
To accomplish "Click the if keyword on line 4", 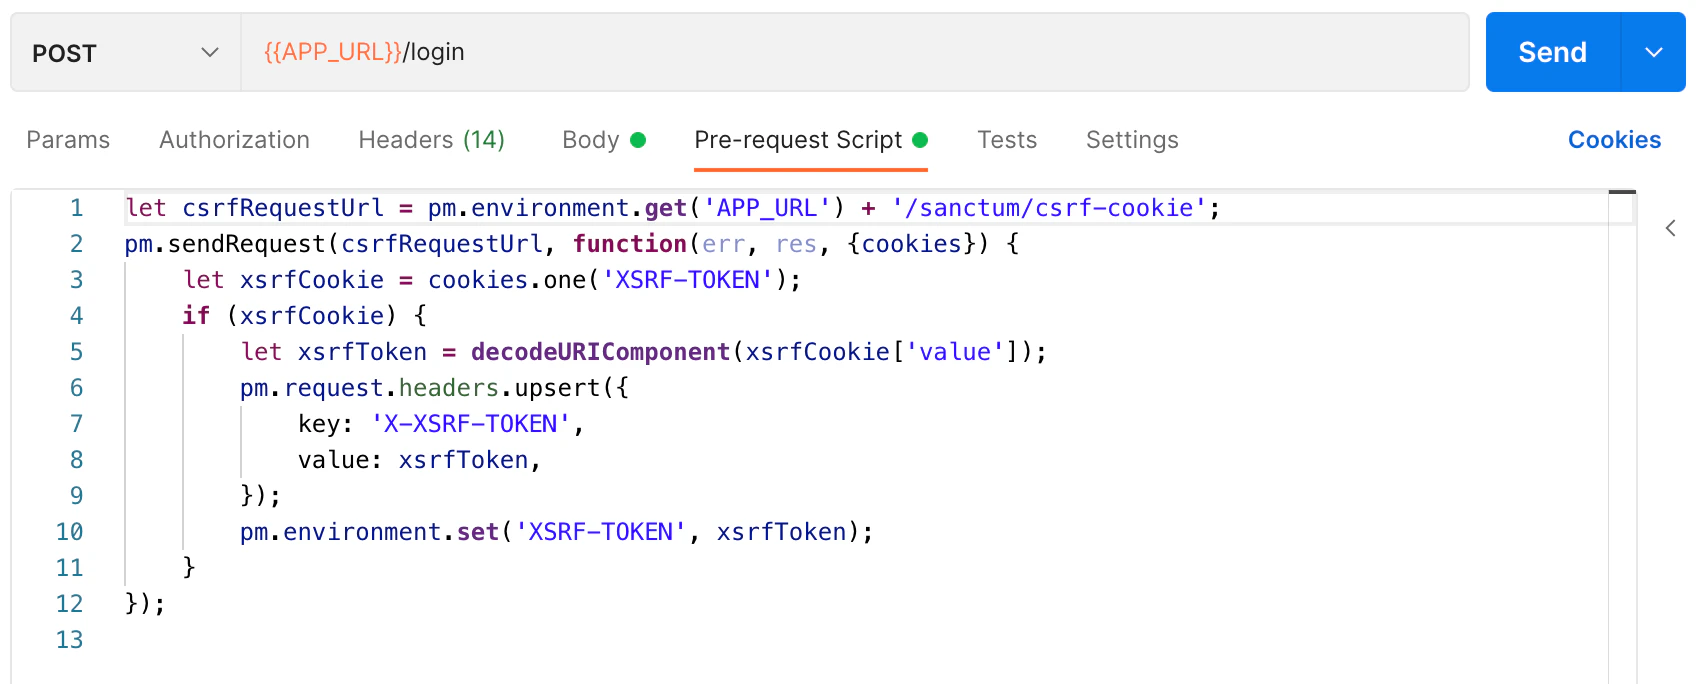I will [196, 316].
